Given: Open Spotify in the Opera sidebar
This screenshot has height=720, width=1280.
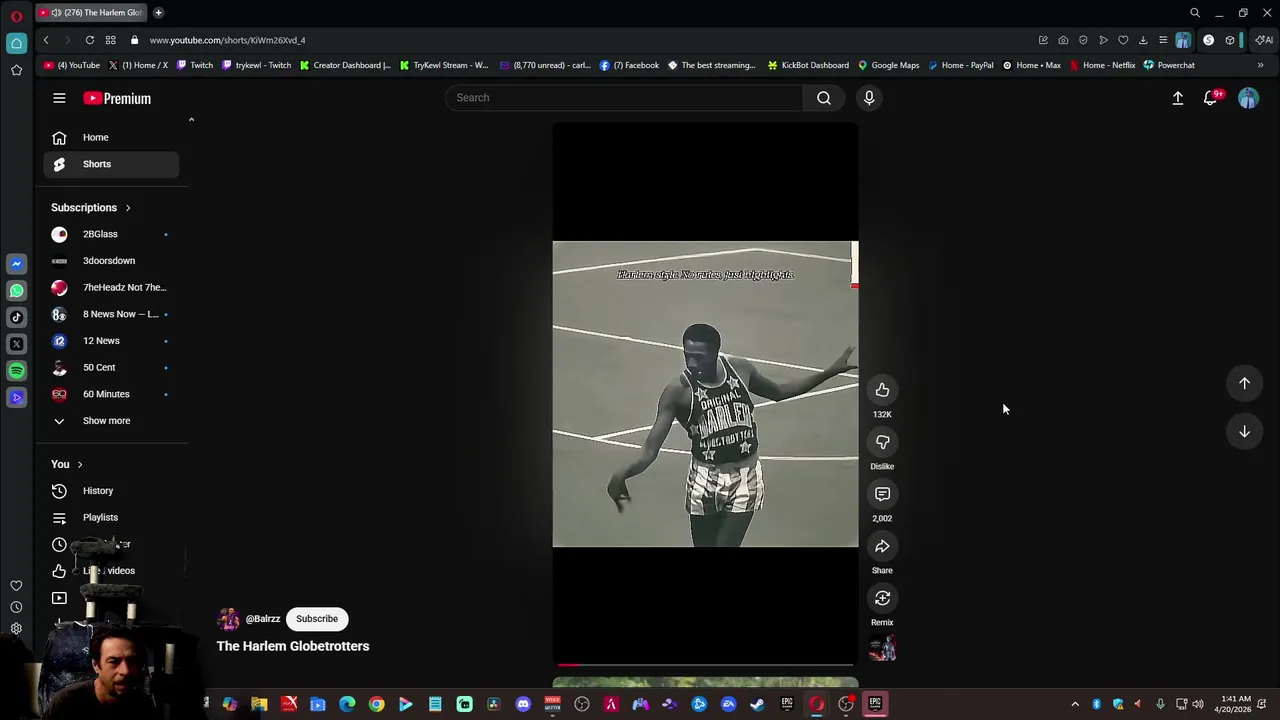Looking at the screenshot, I should (16, 371).
